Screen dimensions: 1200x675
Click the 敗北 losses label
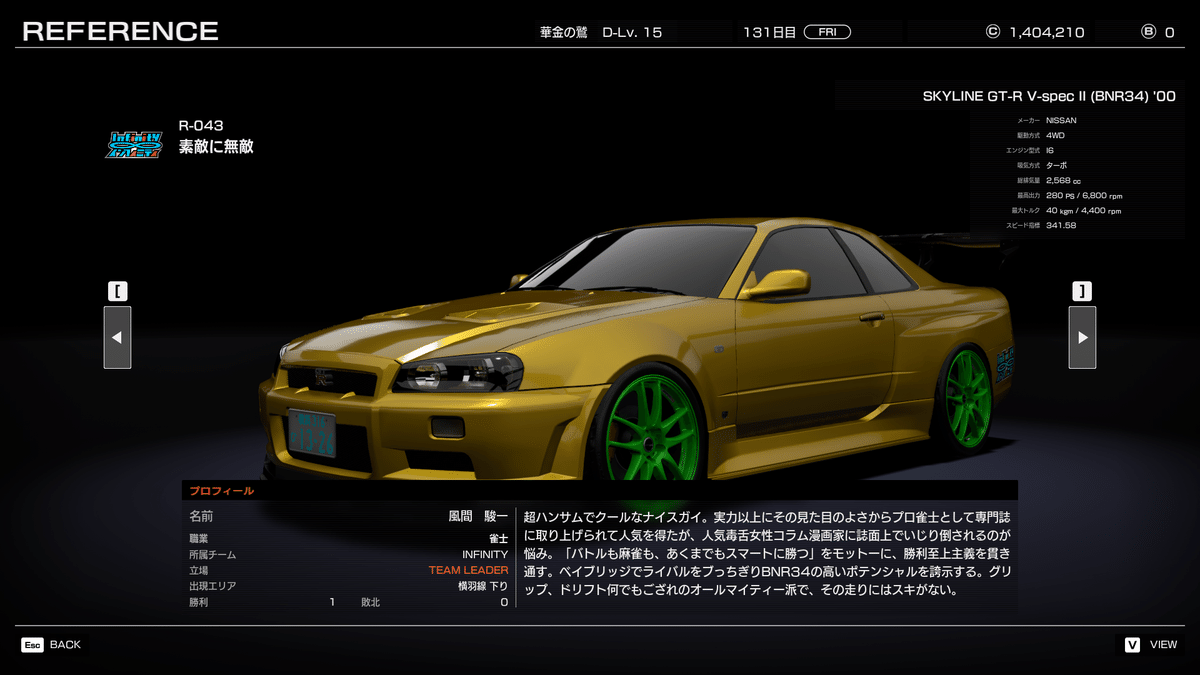point(371,602)
